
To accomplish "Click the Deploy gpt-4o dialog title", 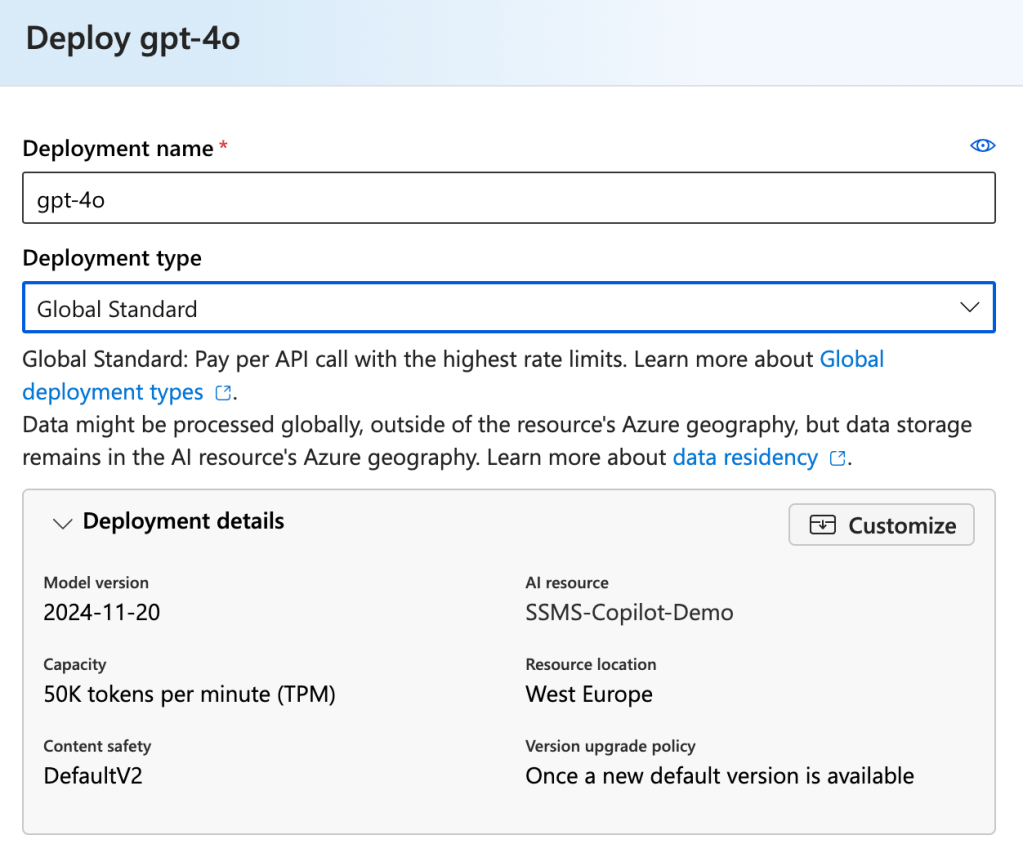I will tap(133, 40).
